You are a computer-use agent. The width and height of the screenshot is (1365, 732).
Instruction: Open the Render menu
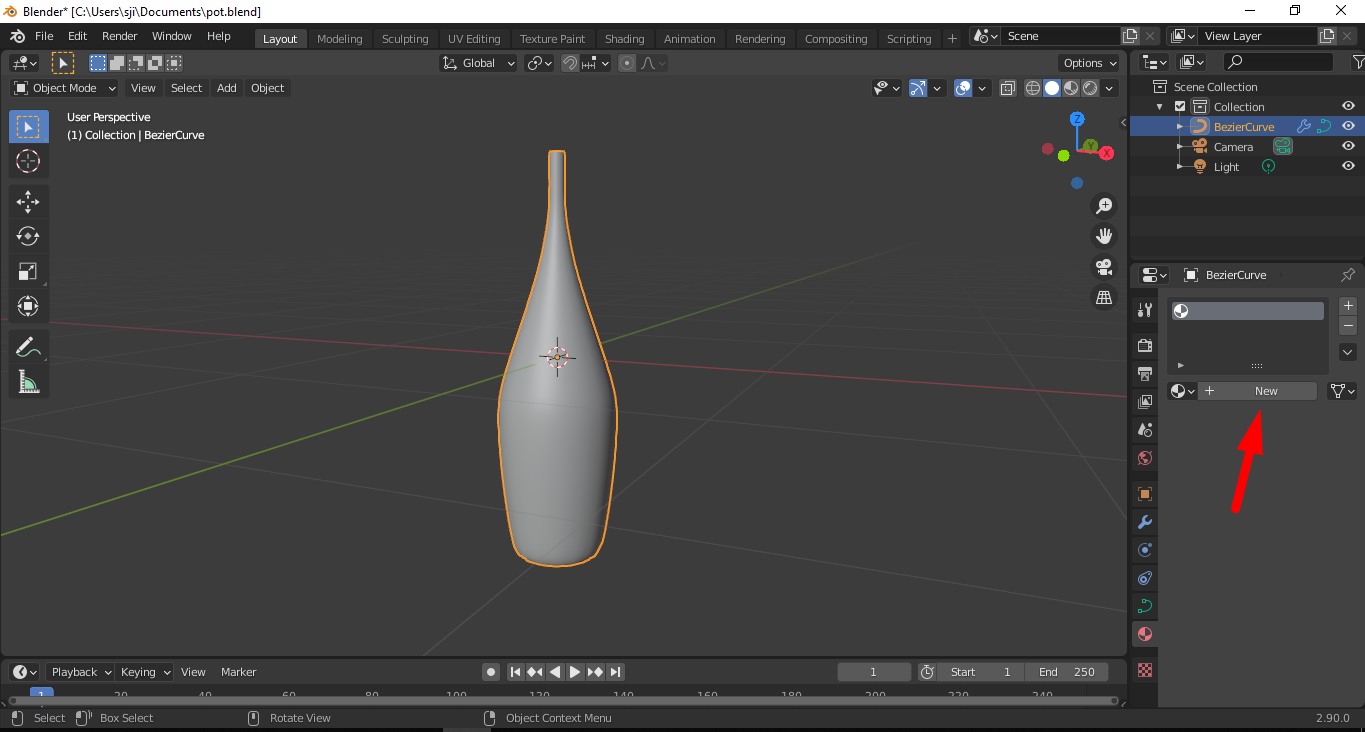coord(119,35)
